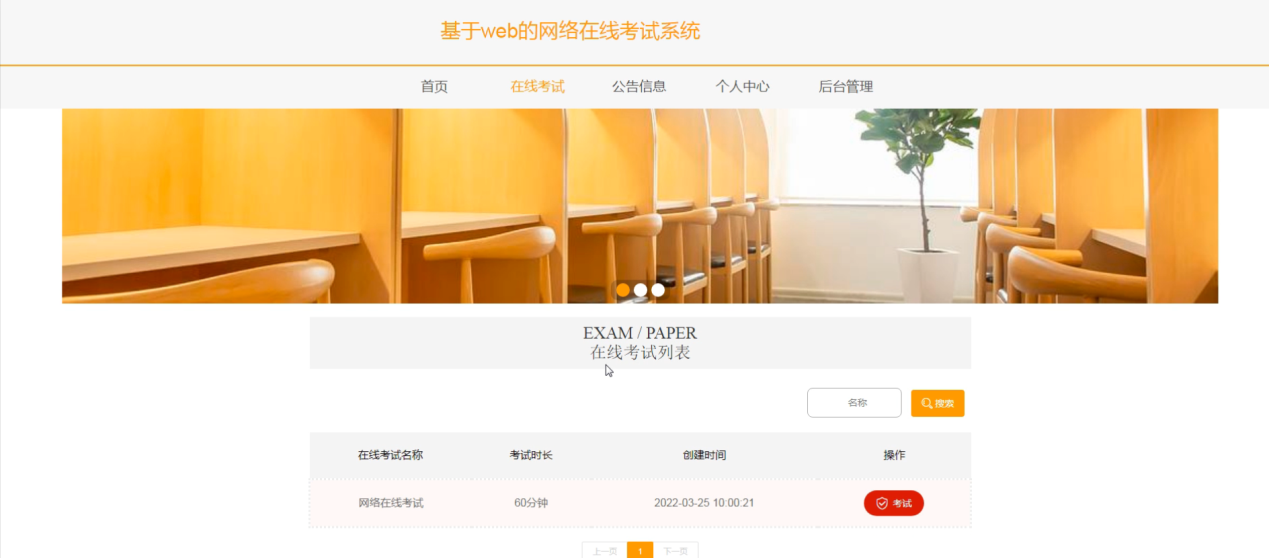
Task: Click page number 1 in pagination
Action: click(x=640, y=550)
